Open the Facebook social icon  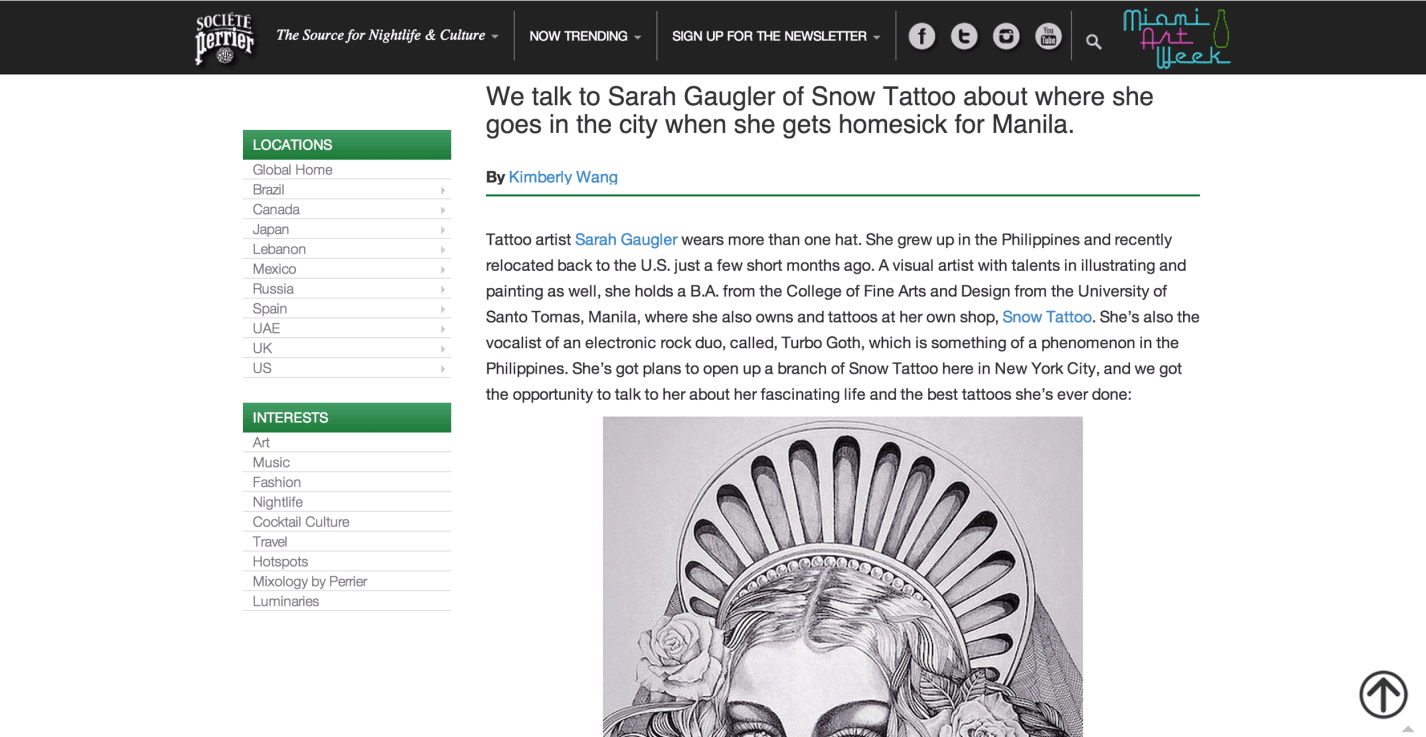[x=922, y=36]
